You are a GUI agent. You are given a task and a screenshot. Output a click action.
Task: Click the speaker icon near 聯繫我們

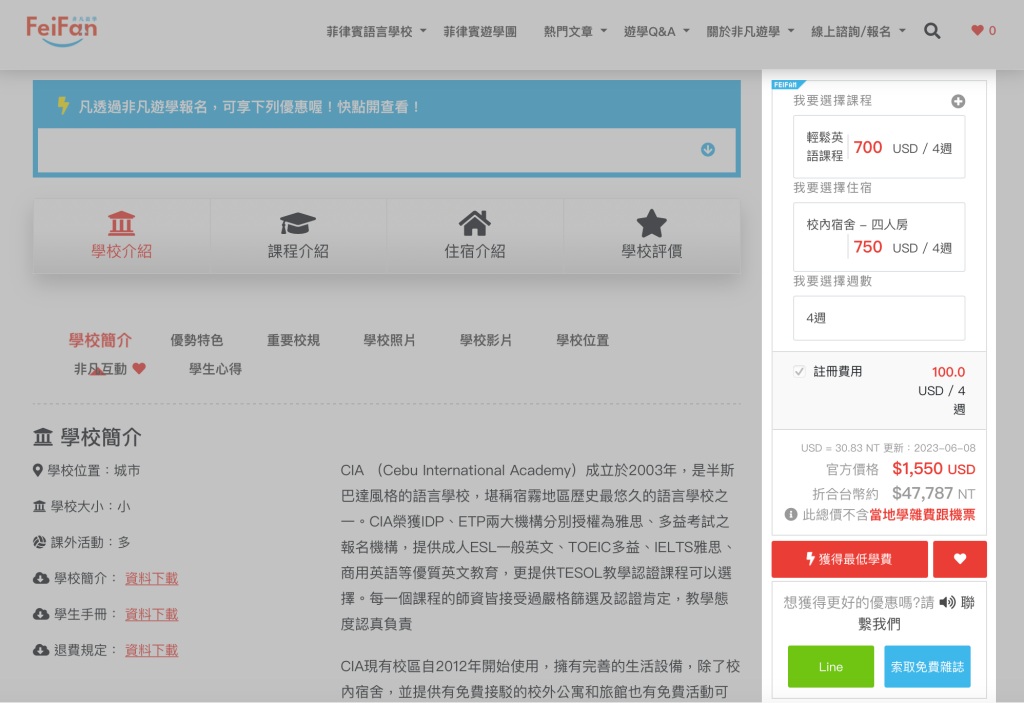click(x=947, y=602)
